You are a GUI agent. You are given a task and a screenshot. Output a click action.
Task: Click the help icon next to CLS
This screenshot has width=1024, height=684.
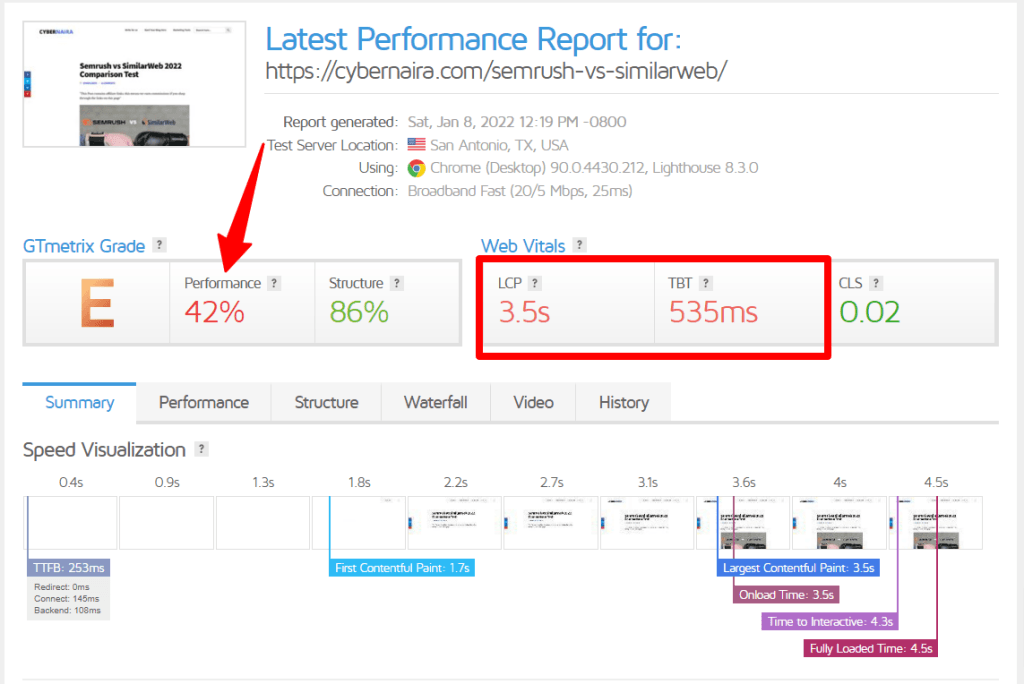[876, 283]
